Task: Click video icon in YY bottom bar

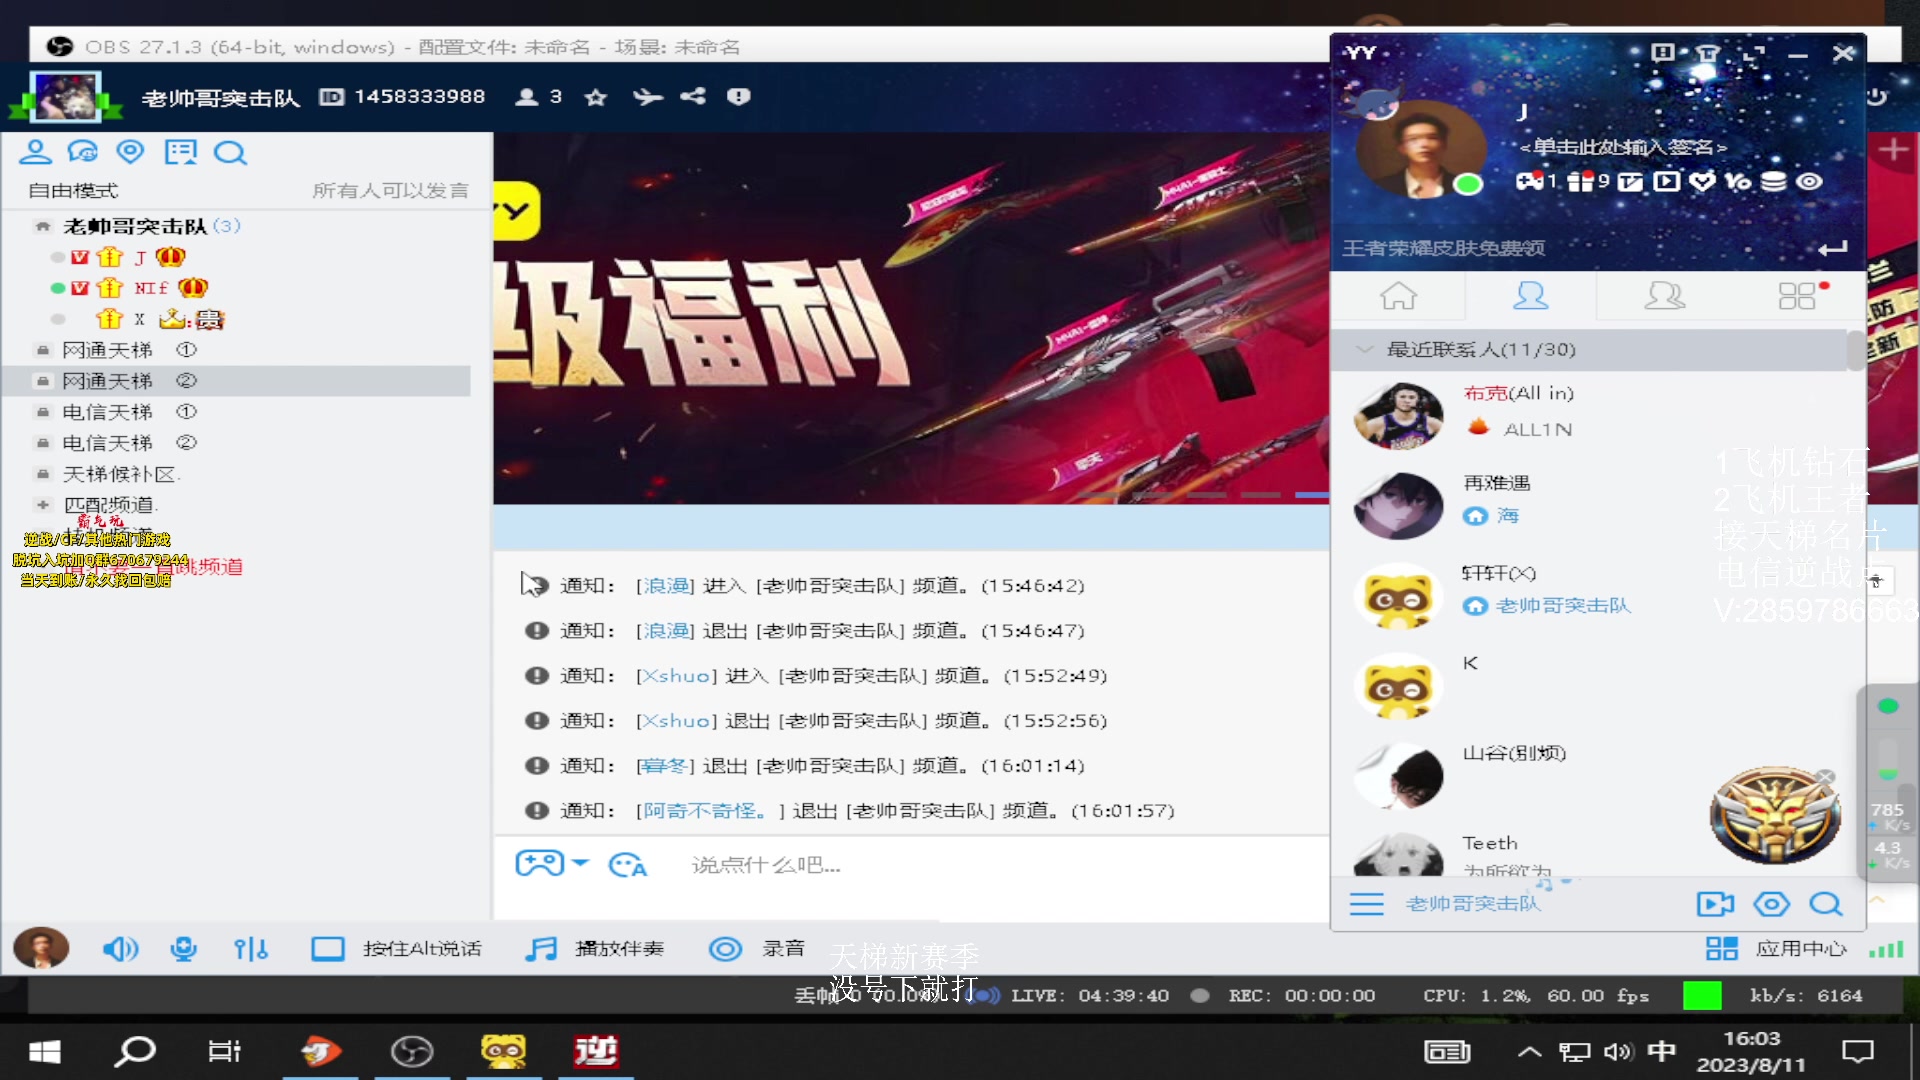Action: 1715,904
